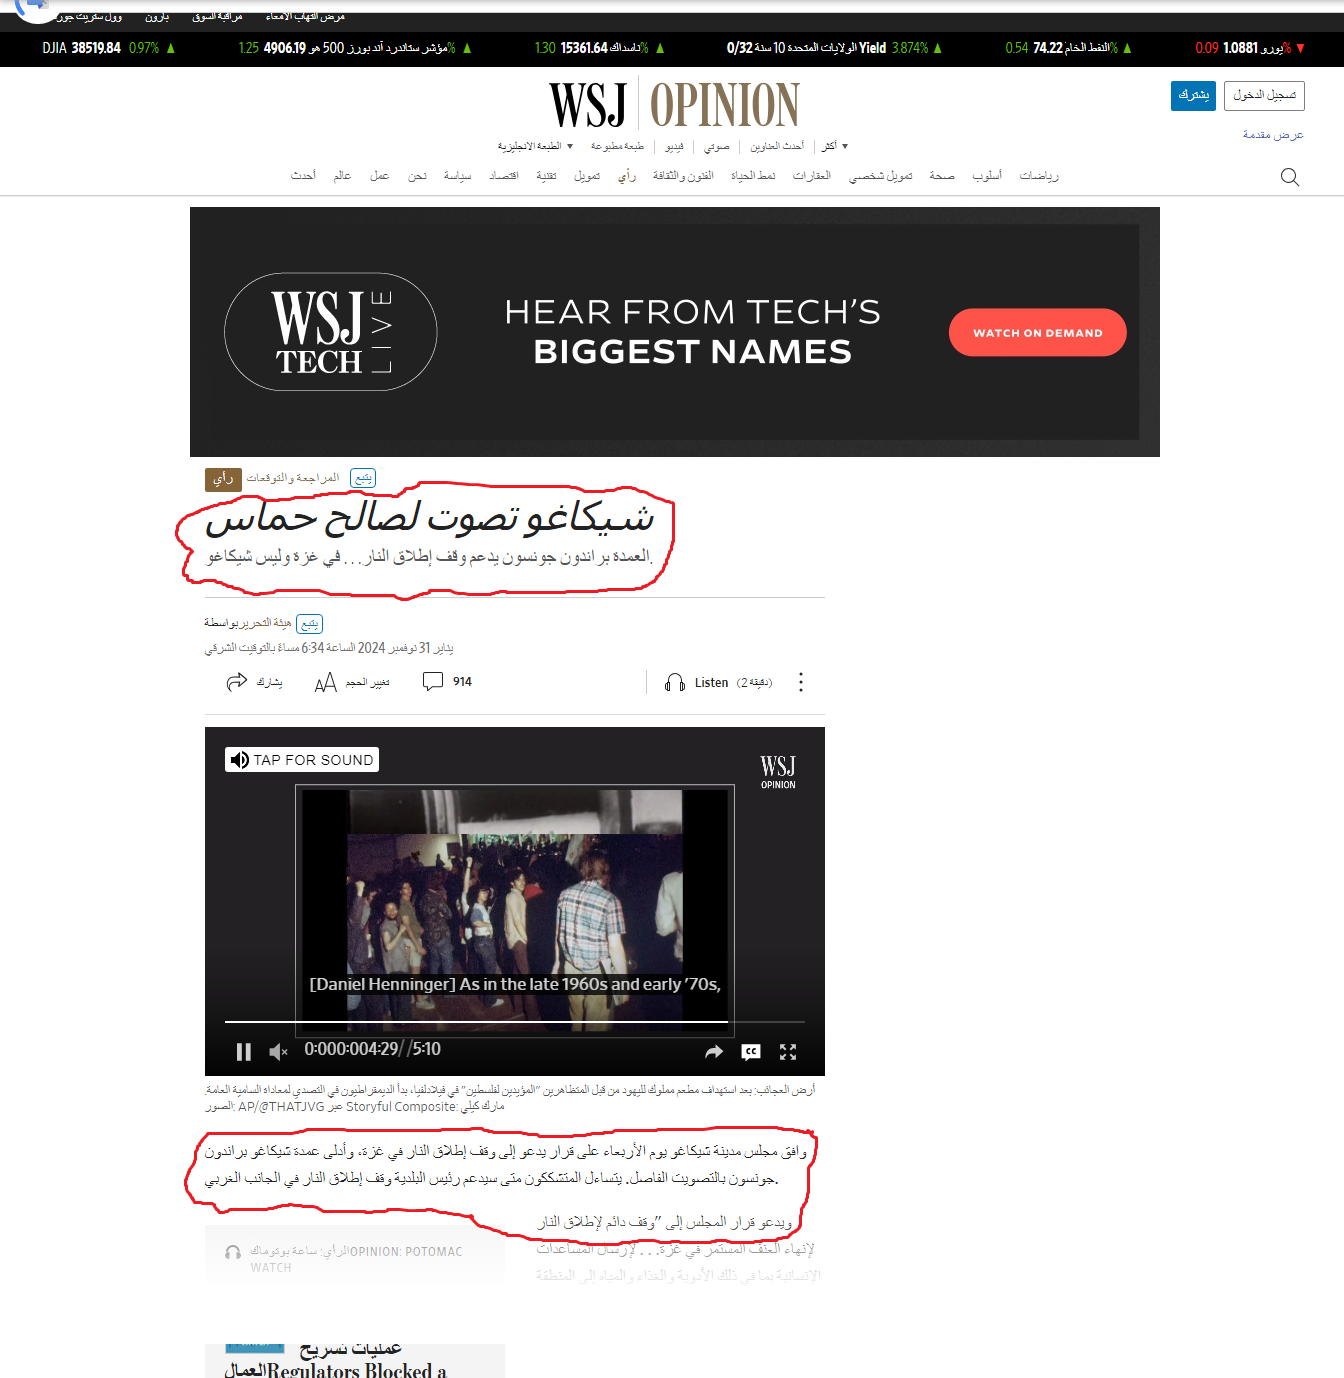The height and width of the screenshot is (1378, 1344).
Task: Click the US 10-year Yield 3.874% ticker
Action: pyautogui.click(x=835, y=48)
